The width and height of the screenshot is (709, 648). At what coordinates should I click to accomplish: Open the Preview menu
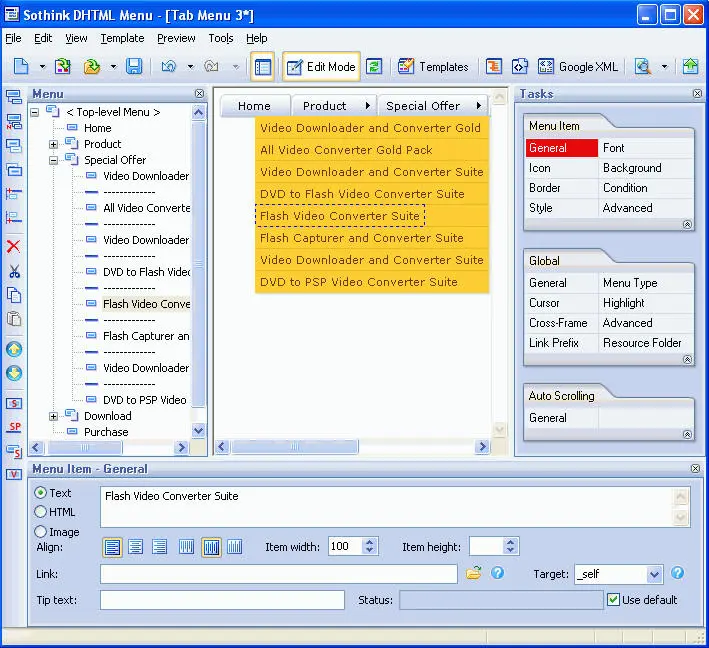point(176,38)
